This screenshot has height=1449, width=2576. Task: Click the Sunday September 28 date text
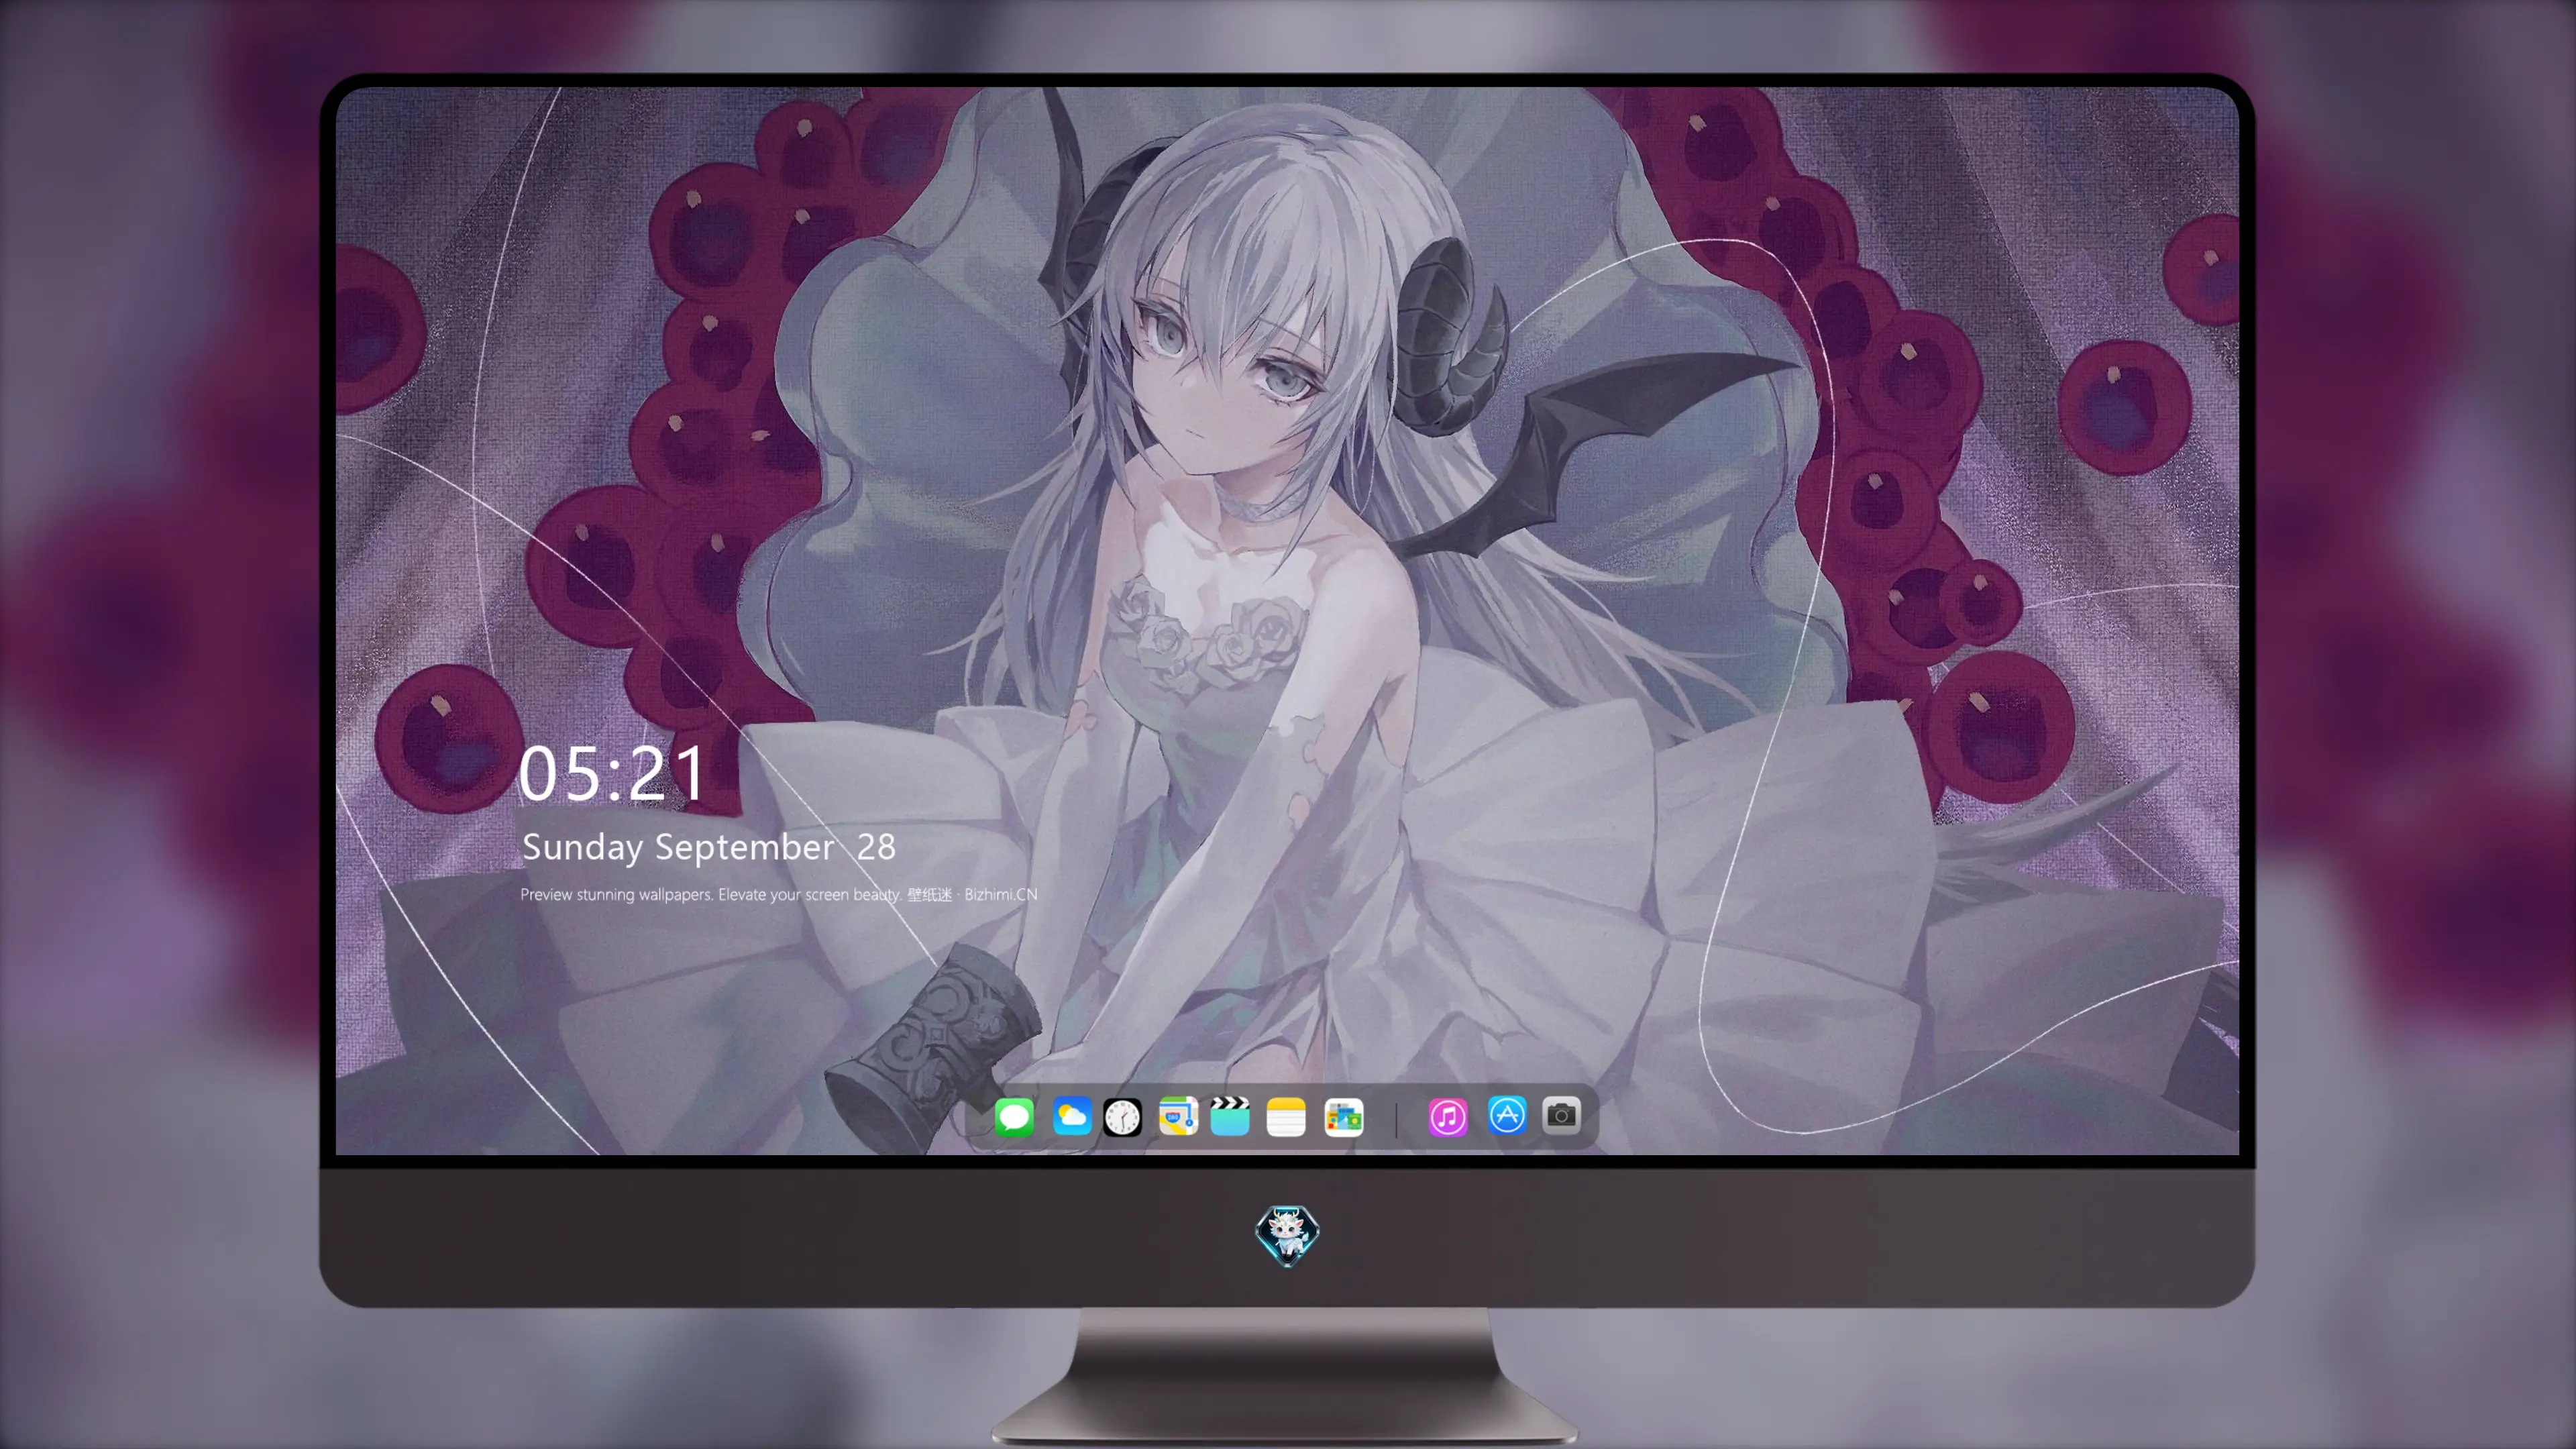point(709,847)
